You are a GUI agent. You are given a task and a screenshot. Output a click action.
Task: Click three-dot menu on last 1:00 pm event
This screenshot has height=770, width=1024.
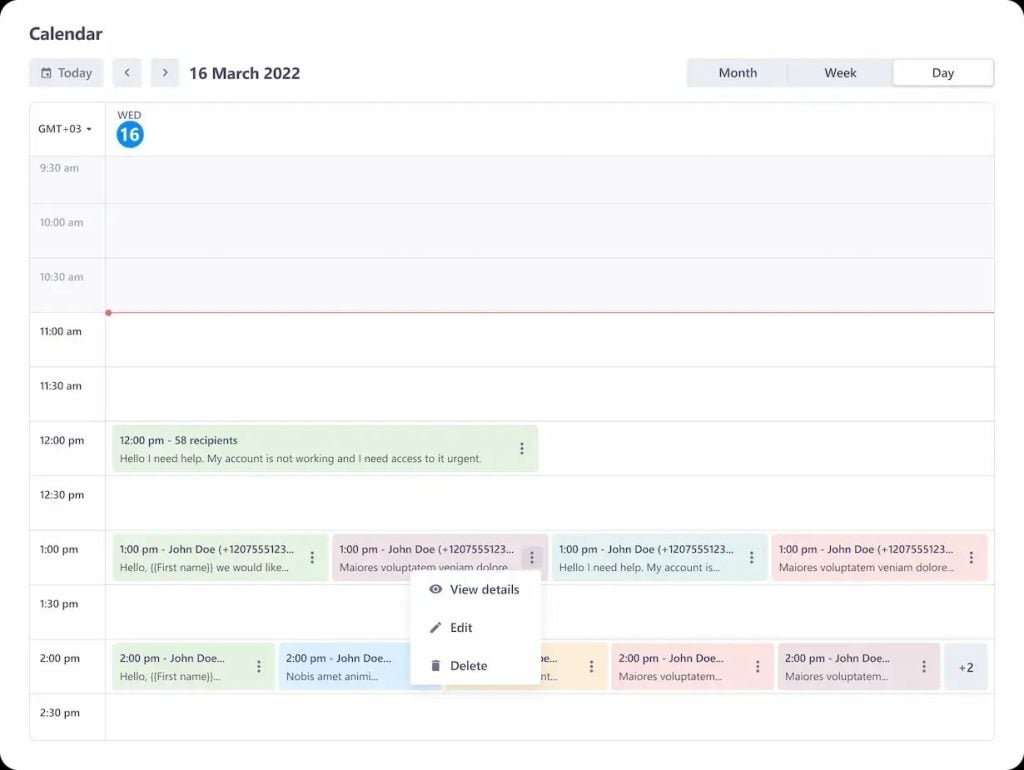970,558
